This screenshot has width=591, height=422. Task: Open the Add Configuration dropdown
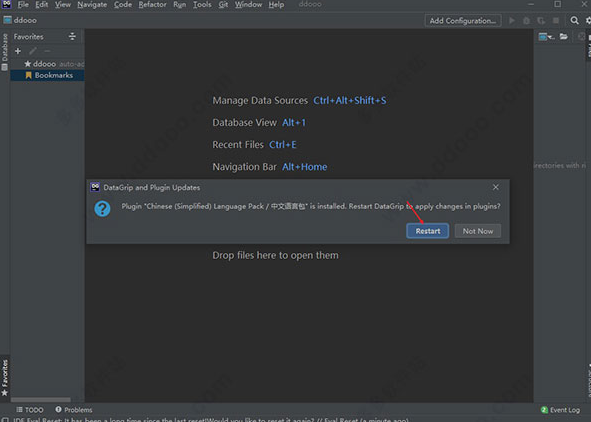point(463,21)
